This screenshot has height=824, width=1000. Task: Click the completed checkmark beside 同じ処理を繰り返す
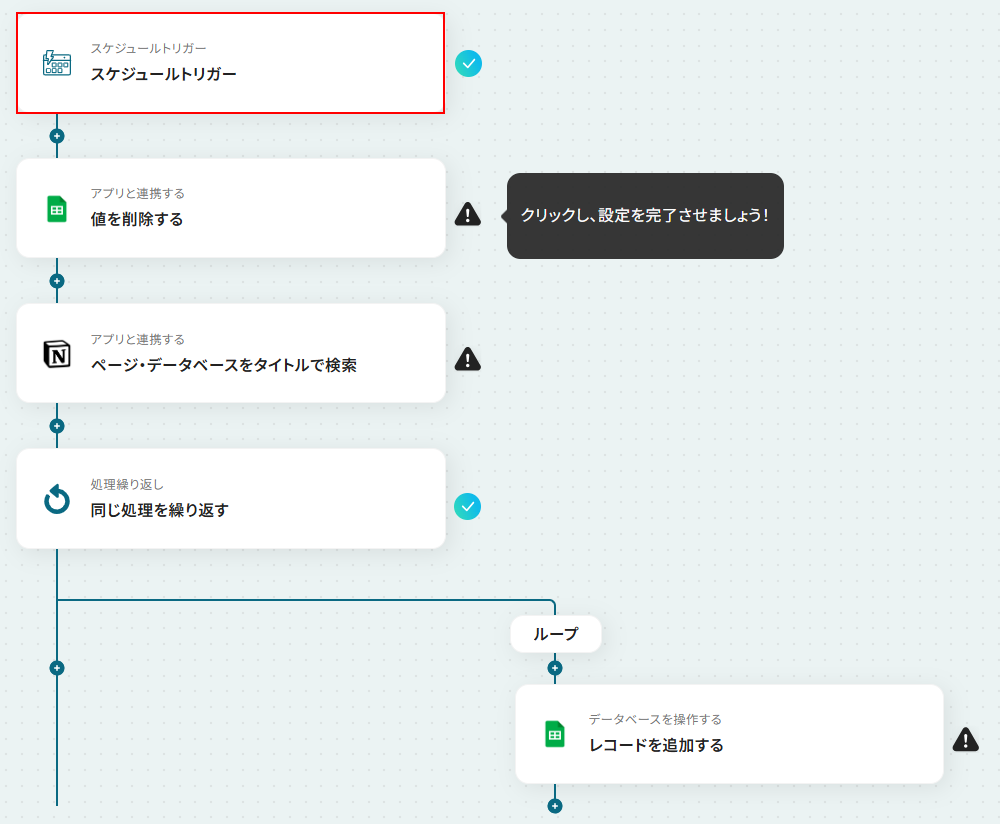[467, 506]
